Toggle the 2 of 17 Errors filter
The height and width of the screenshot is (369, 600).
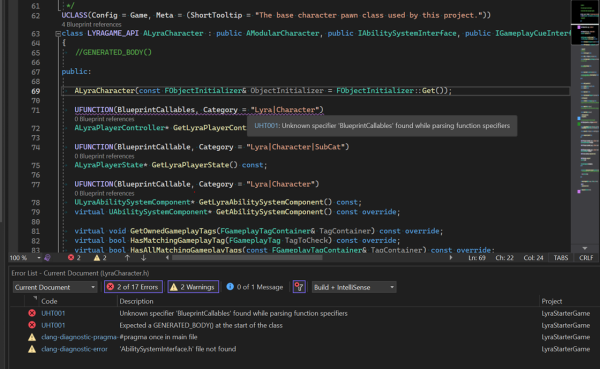click(133, 287)
